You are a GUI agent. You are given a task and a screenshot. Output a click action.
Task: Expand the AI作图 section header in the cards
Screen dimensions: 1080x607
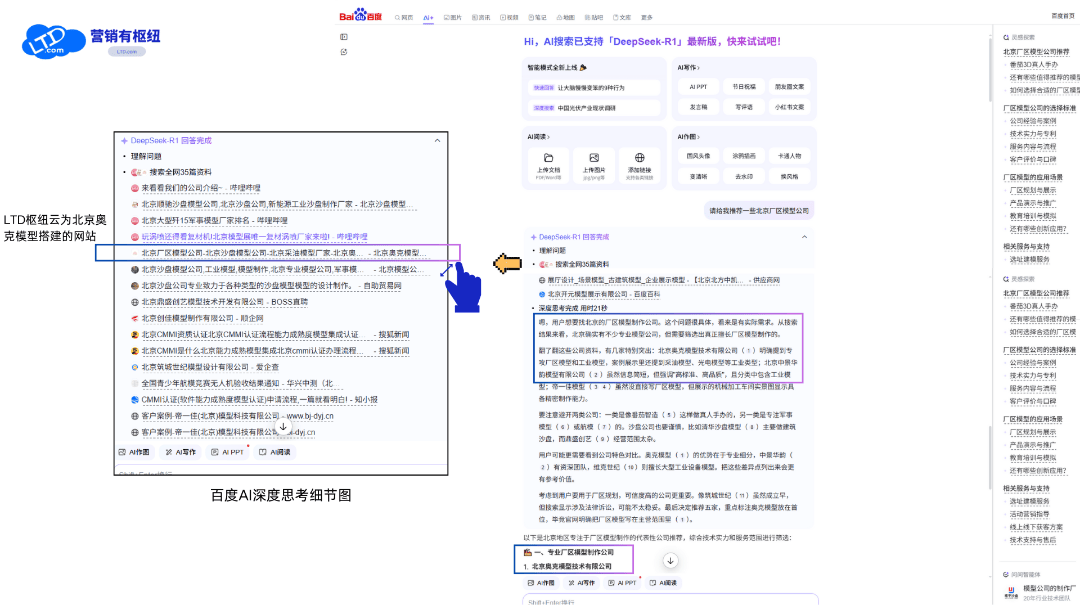coord(688,136)
